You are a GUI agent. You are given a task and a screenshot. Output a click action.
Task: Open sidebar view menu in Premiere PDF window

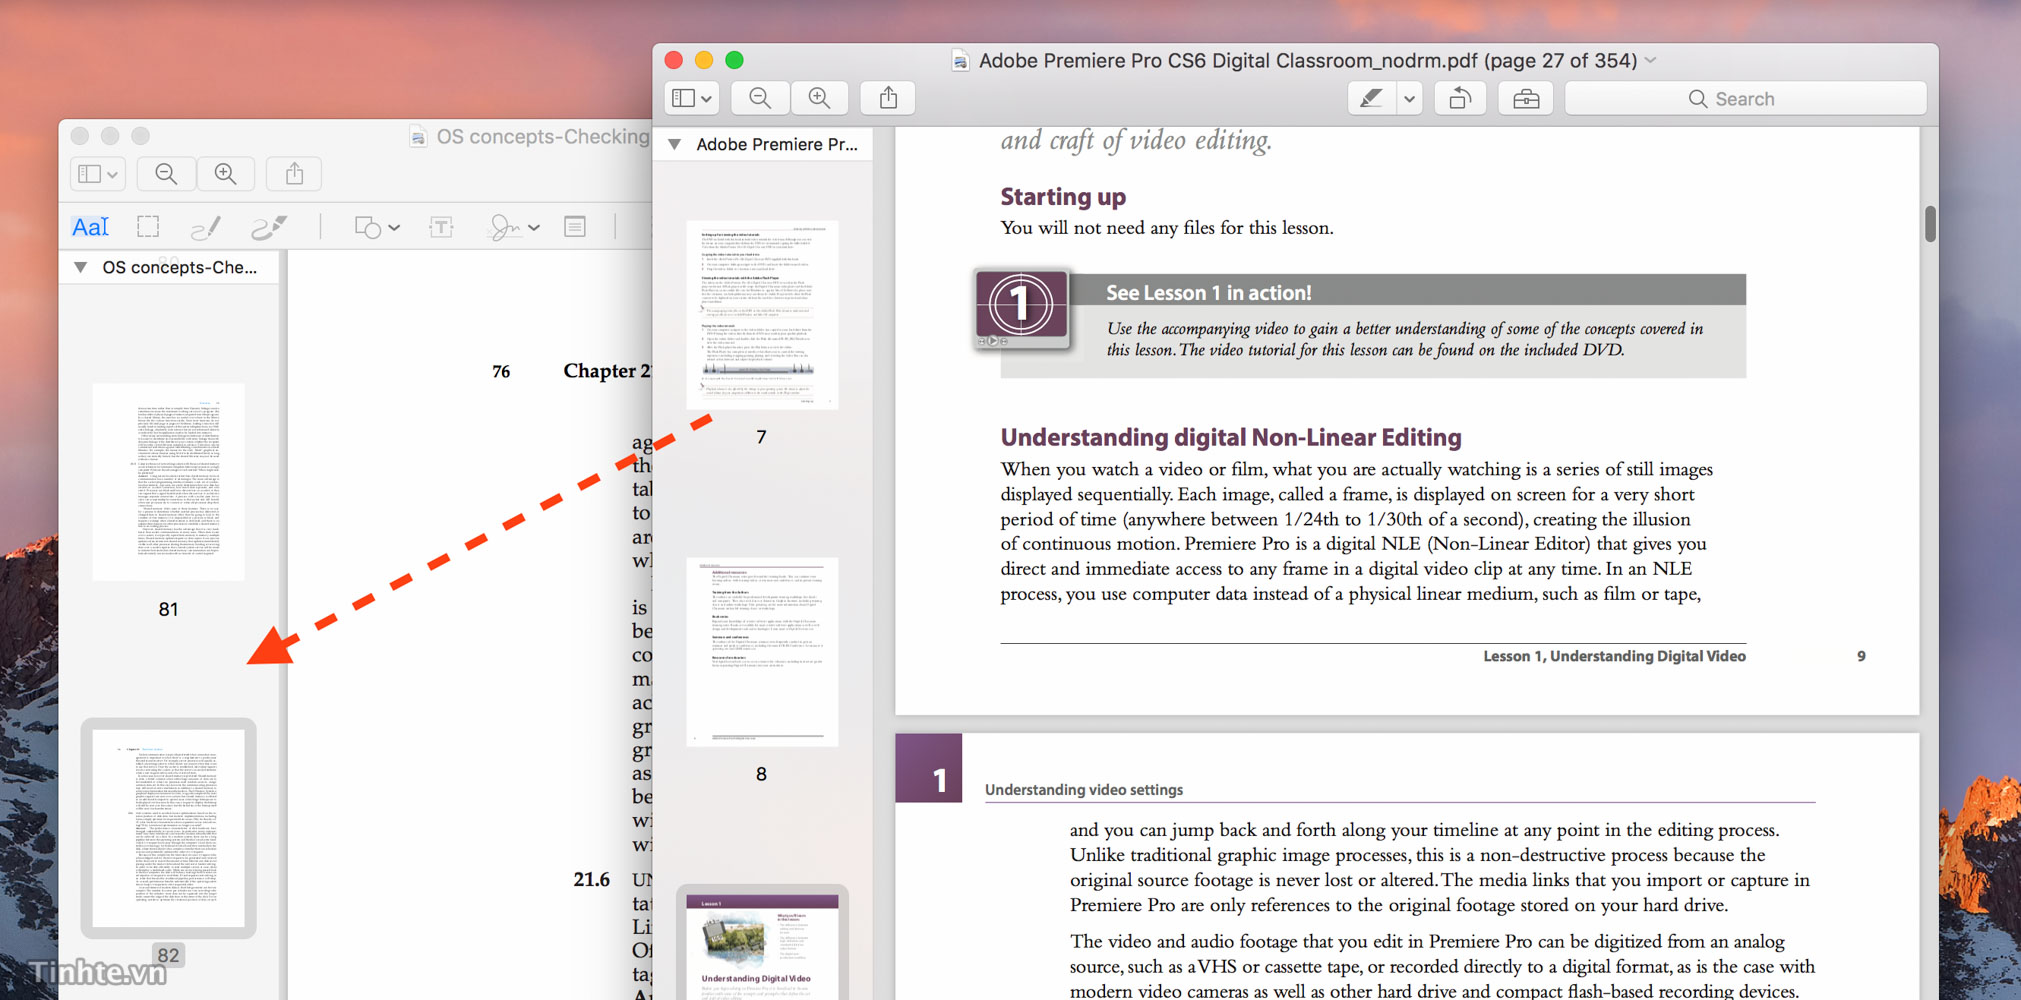692,98
